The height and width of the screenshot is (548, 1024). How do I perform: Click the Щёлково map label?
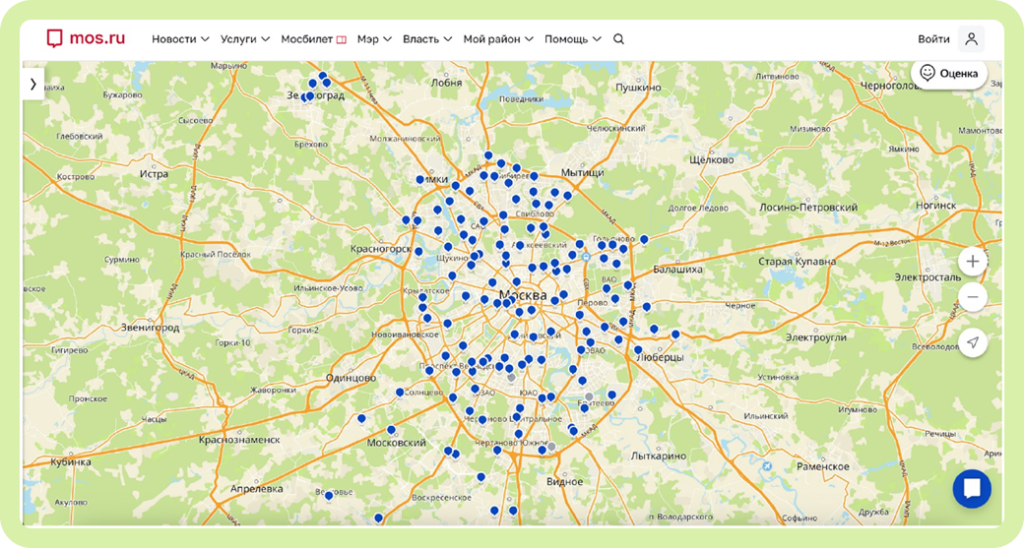712,160
